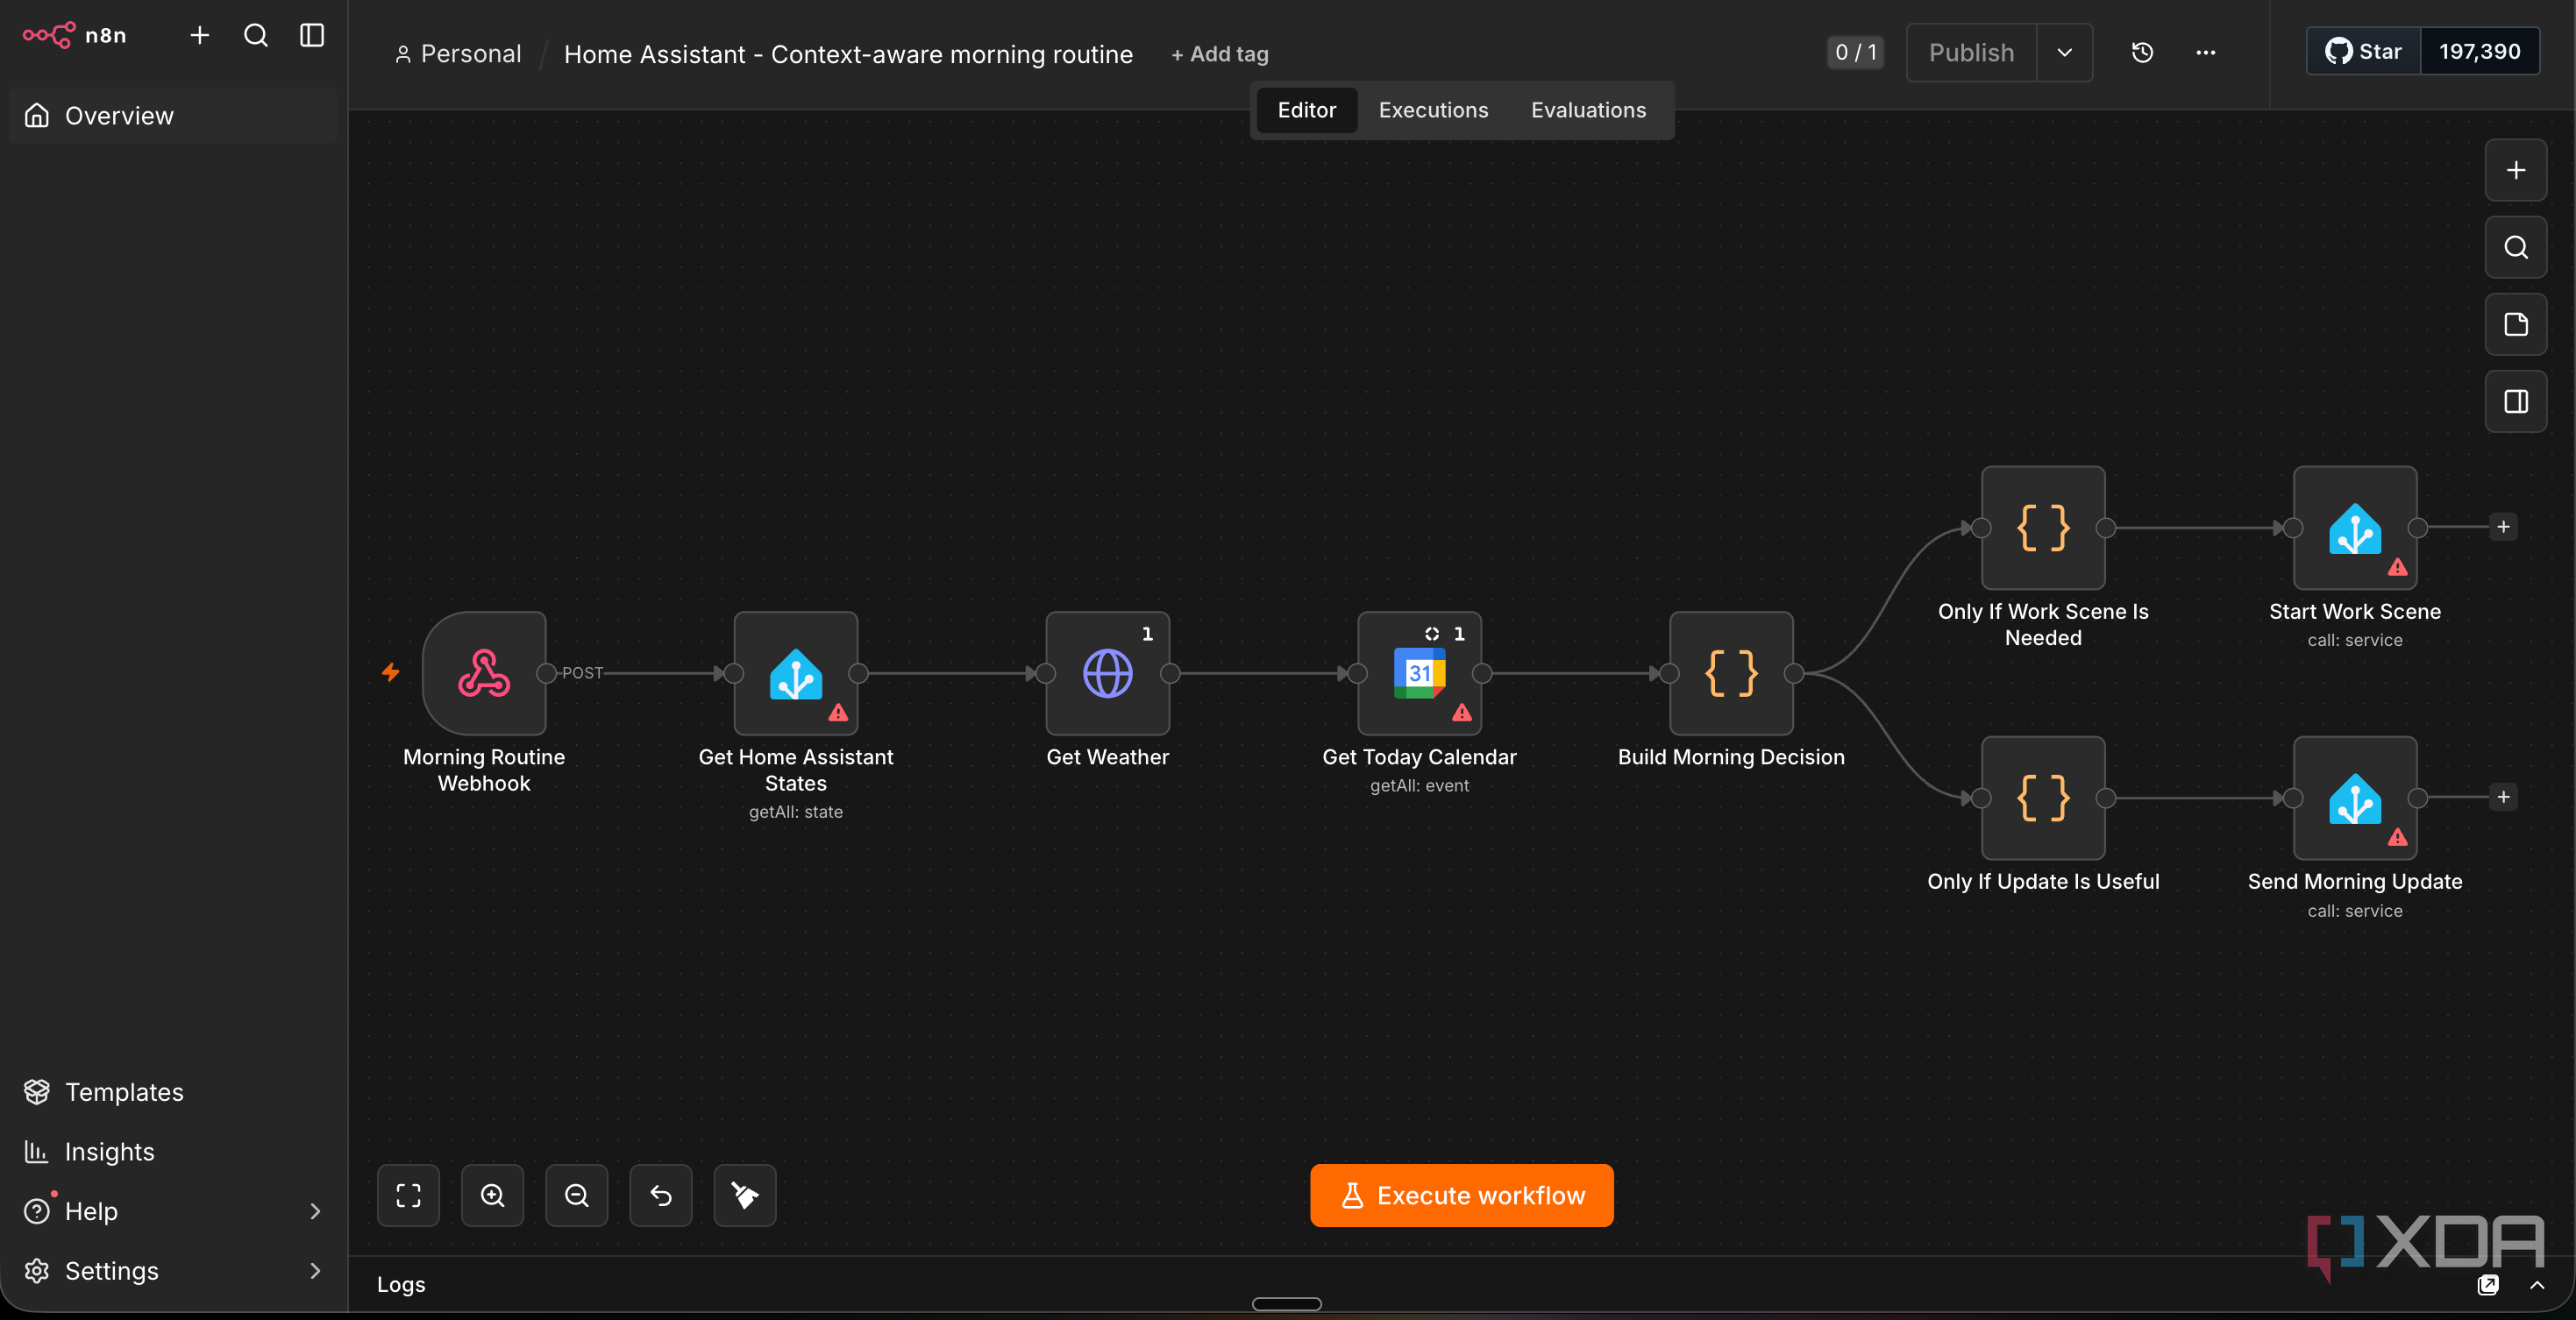The image size is (2576, 1320).
Task: Open the Publish dropdown arrow
Action: pyautogui.click(x=2064, y=52)
